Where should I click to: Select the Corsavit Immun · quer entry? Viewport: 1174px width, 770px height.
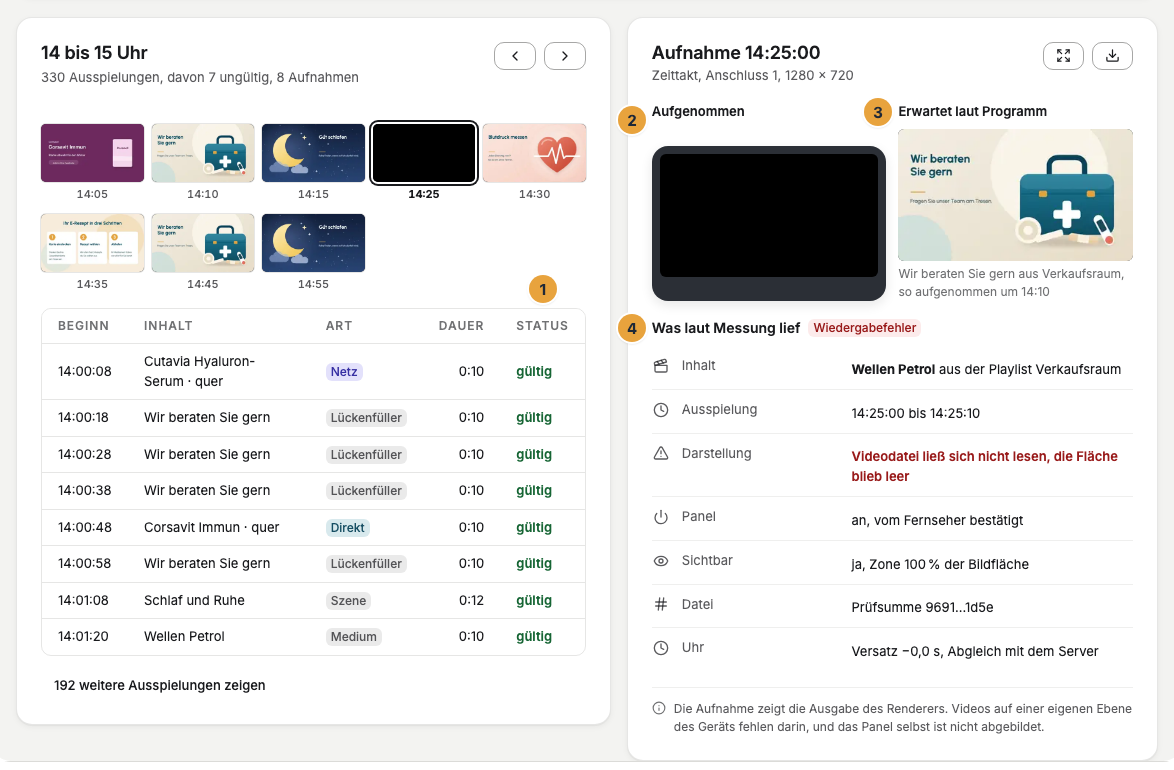pyautogui.click(x=211, y=527)
